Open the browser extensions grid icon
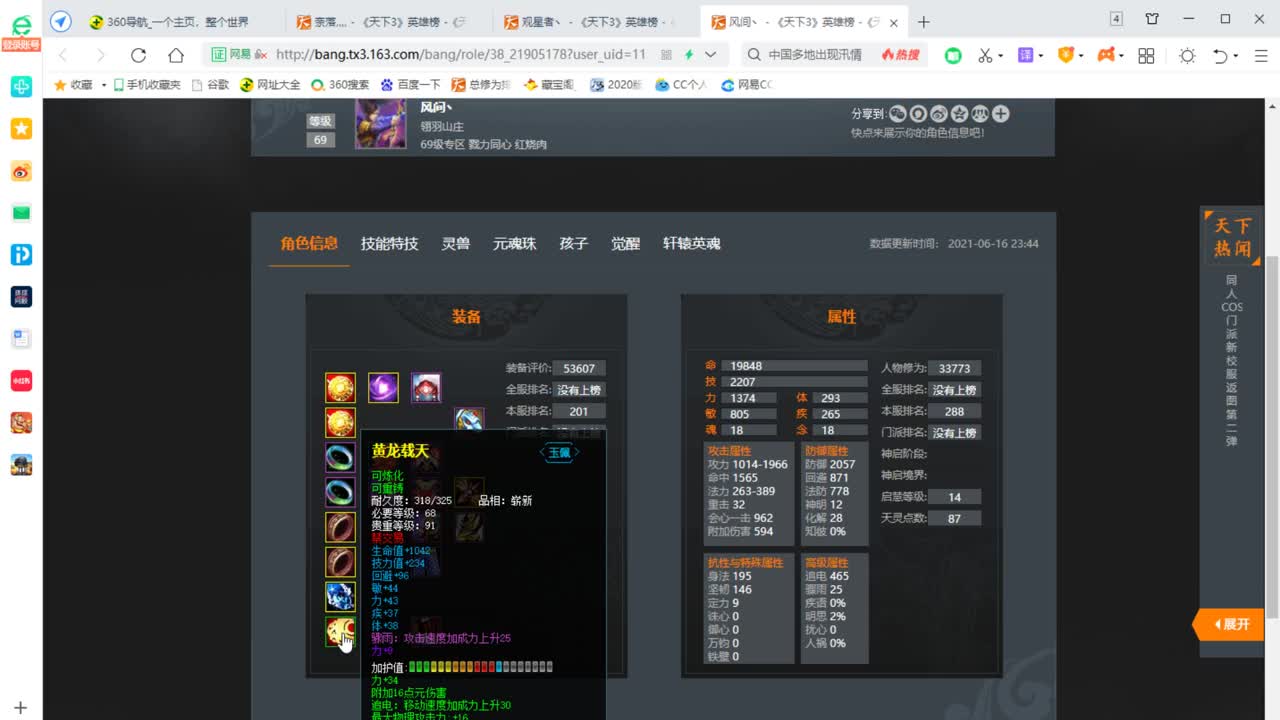Image resolution: width=1280 pixels, height=720 pixels. click(1147, 55)
